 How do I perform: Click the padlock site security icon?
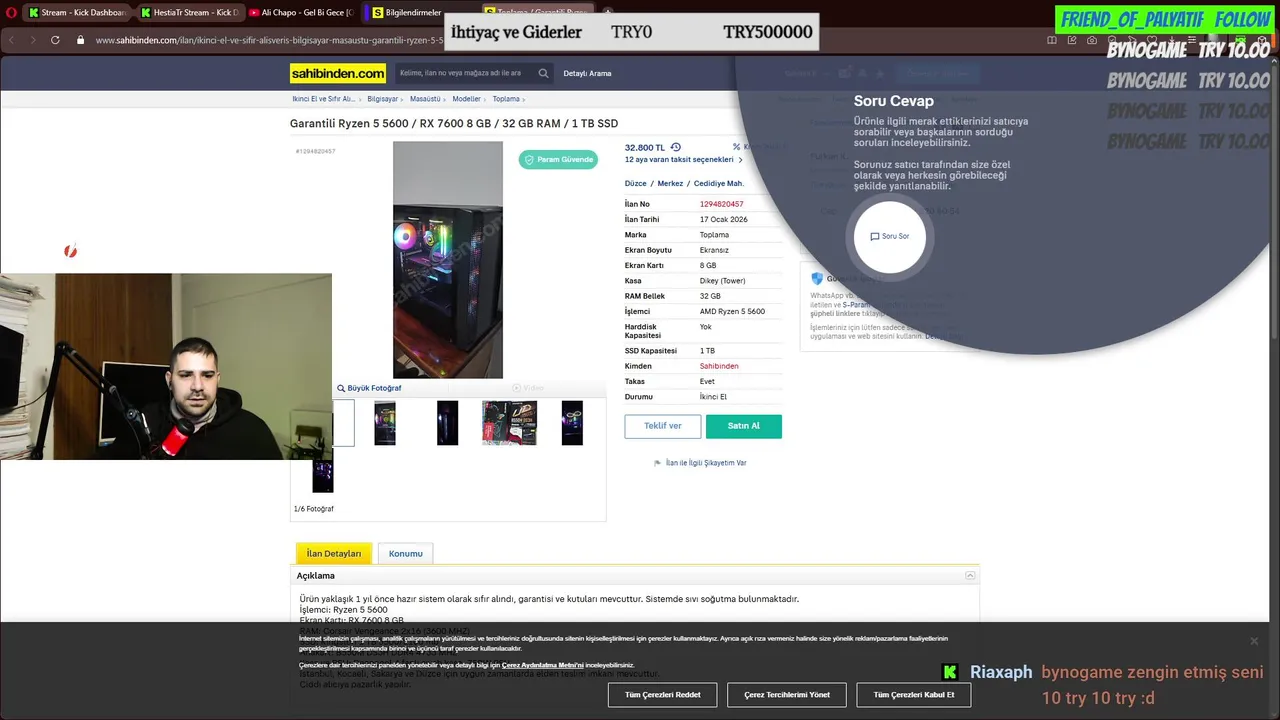(81, 40)
